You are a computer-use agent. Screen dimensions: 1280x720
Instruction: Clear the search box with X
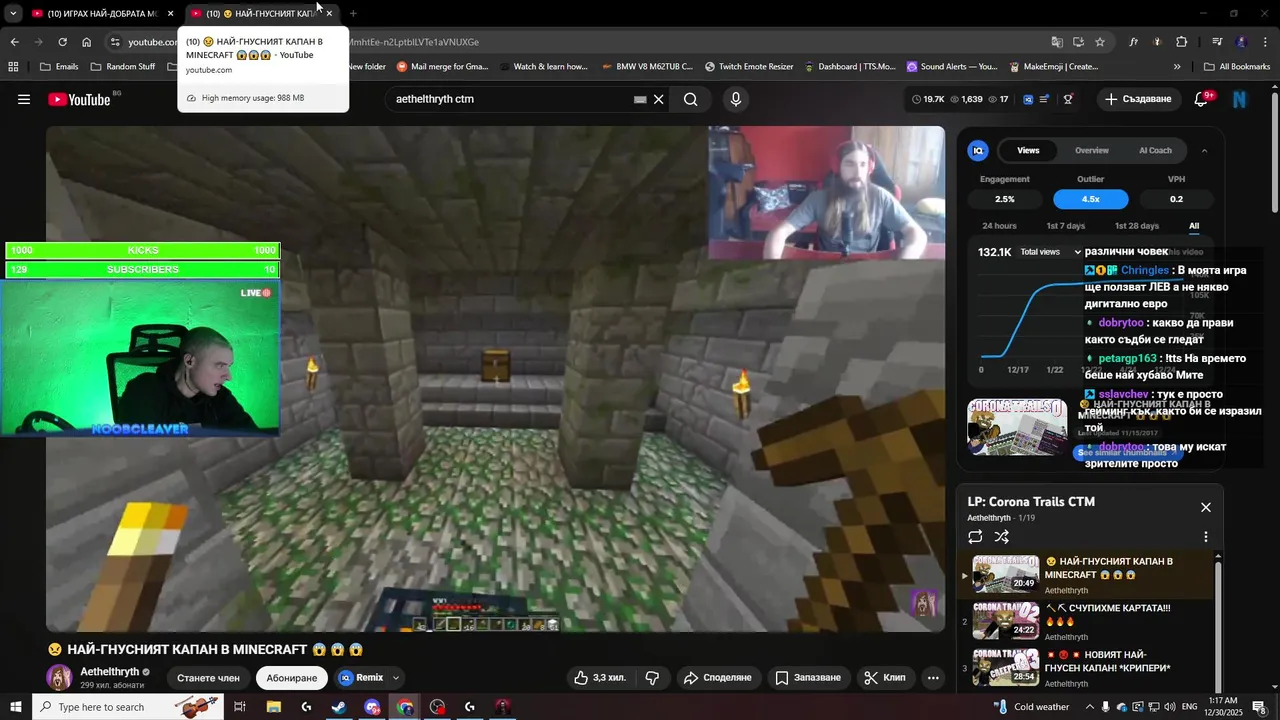click(x=659, y=99)
